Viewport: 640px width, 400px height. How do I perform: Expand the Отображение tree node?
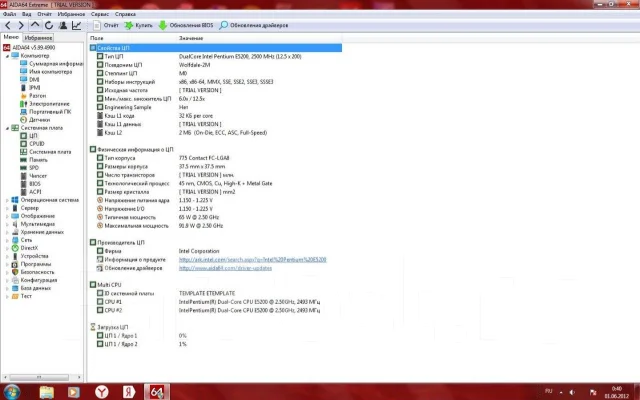tap(7, 216)
